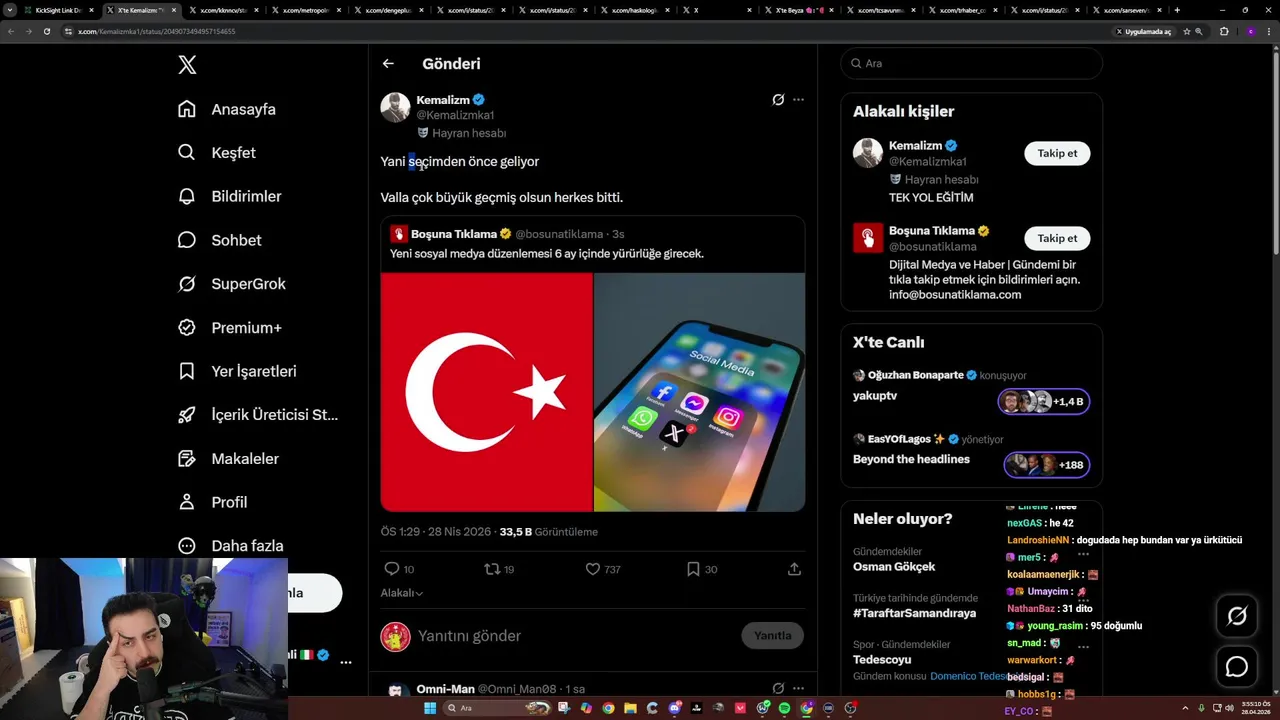Open the quoted Boşuna Tıklama post text

pos(547,254)
